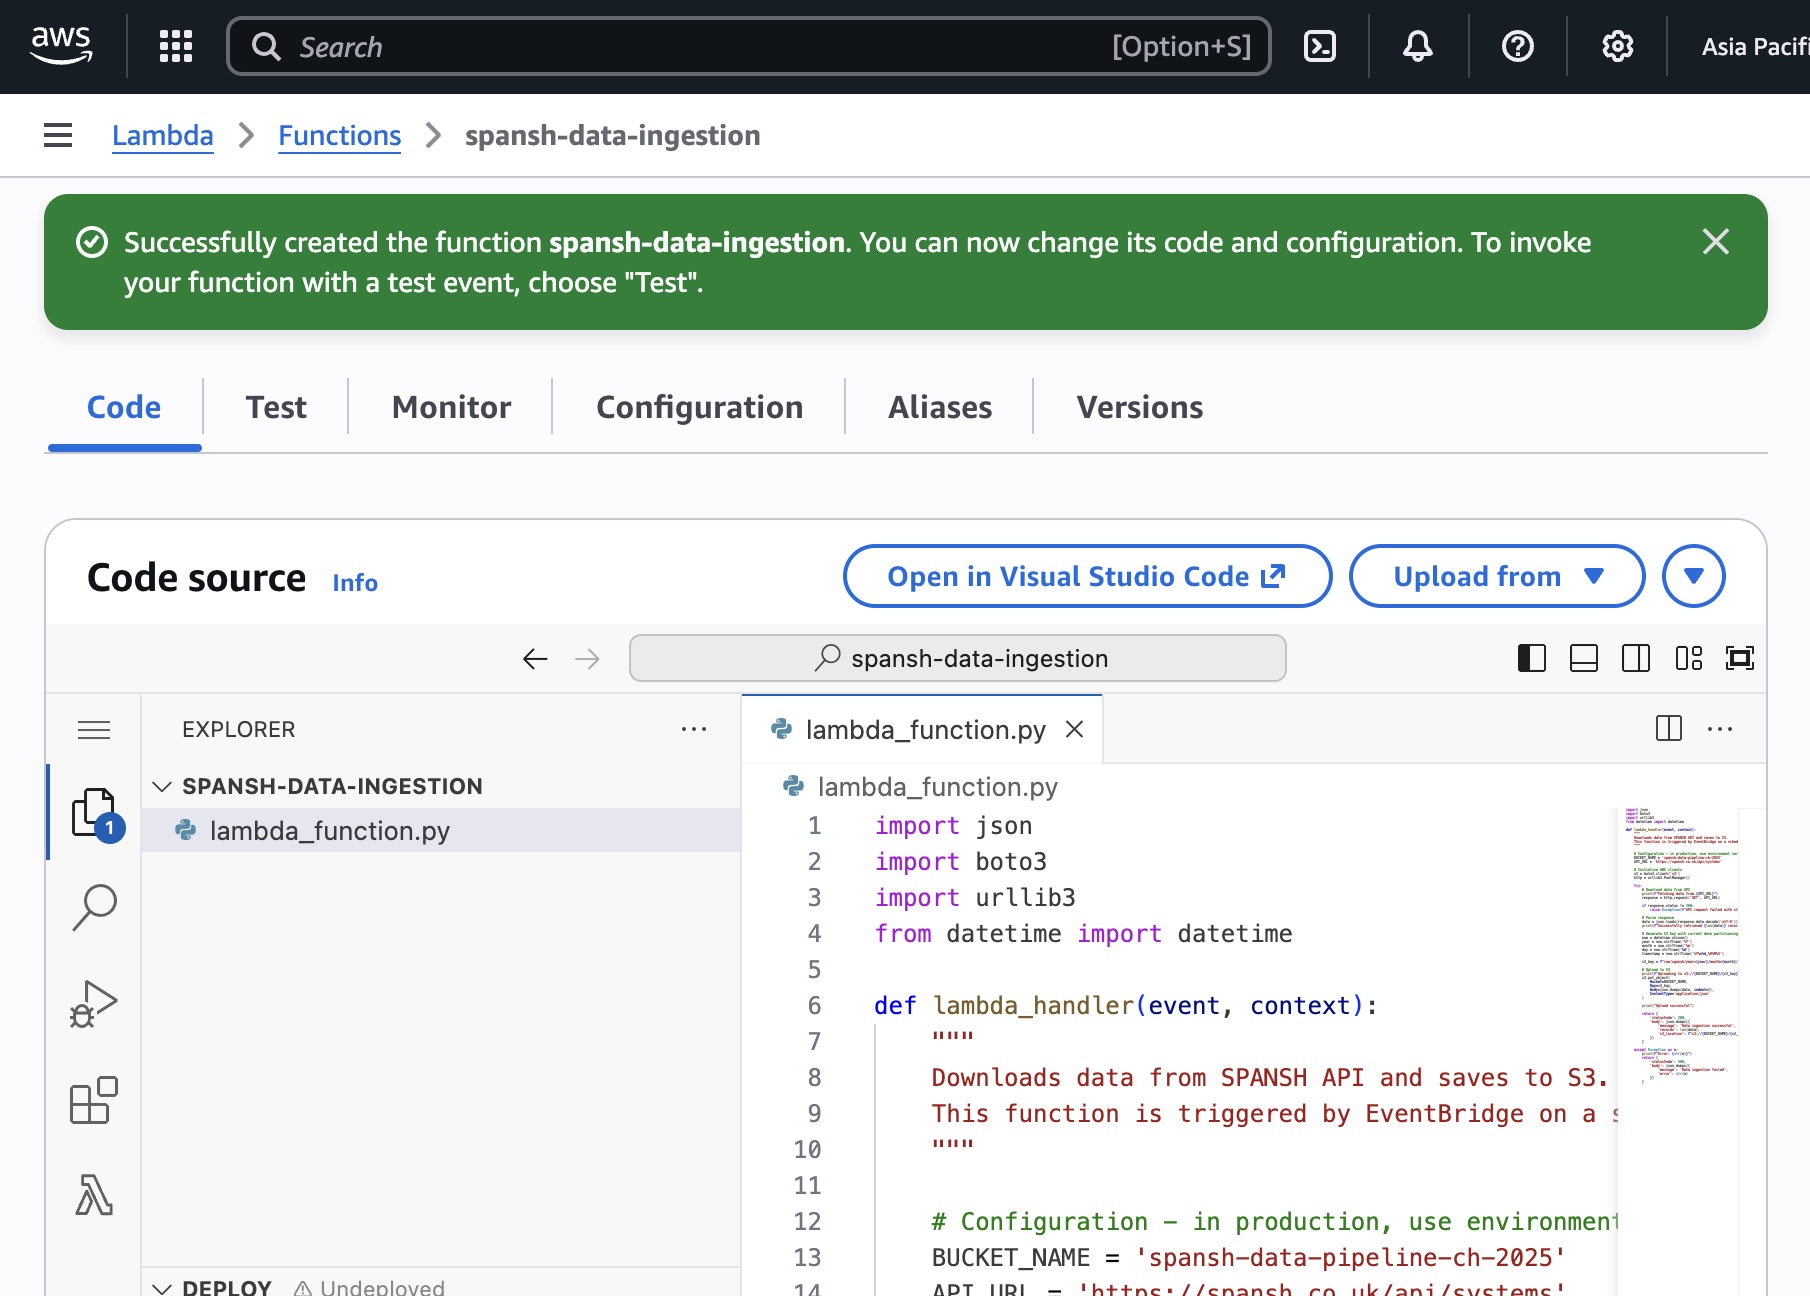Open the Lambda icon in activity bar
The width and height of the screenshot is (1810, 1296).
[95, 1194]
